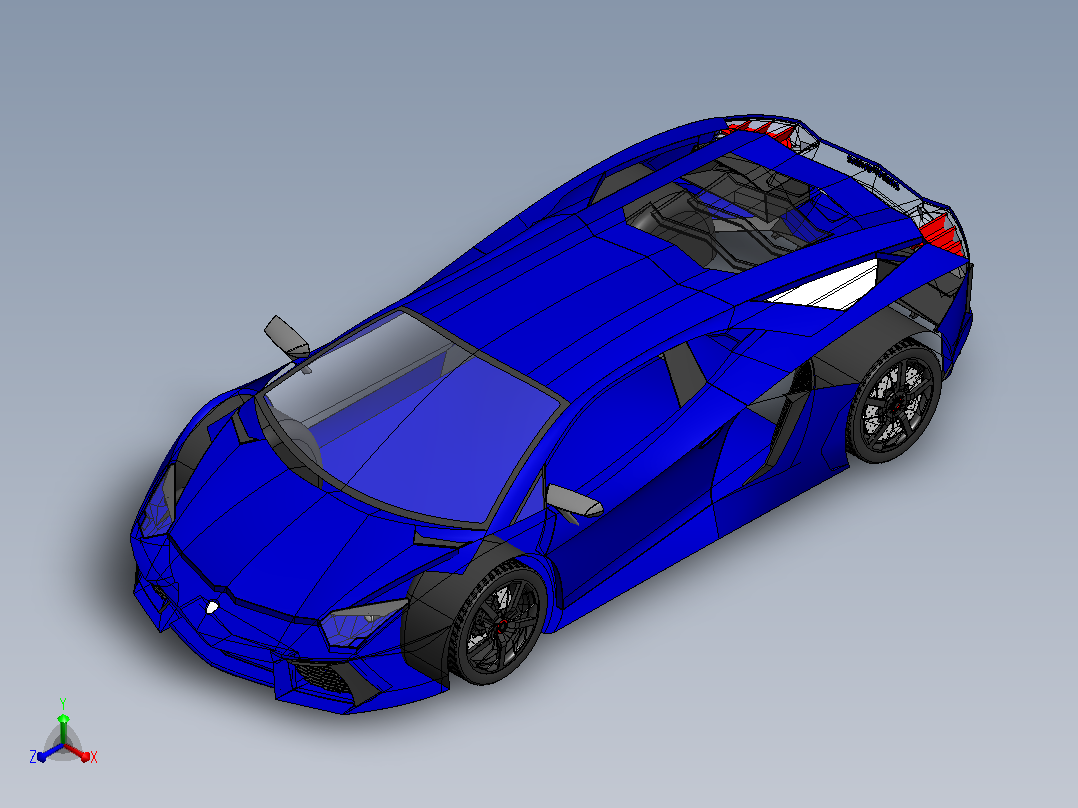Pick the mesh grille in the front bumper
This screenshot has height=808, width=1078.
(x=322, y=676)
